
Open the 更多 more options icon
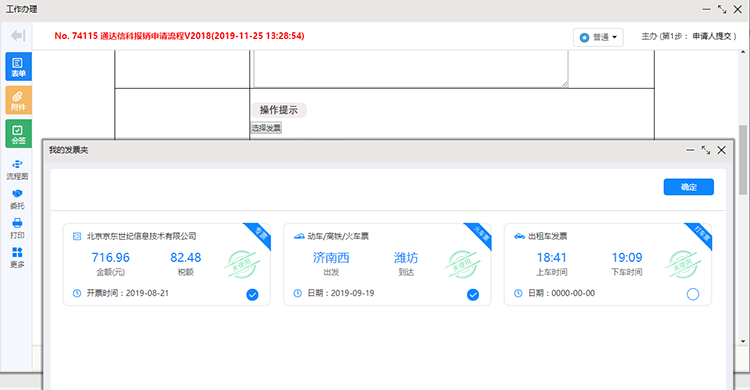pos(17,257)
